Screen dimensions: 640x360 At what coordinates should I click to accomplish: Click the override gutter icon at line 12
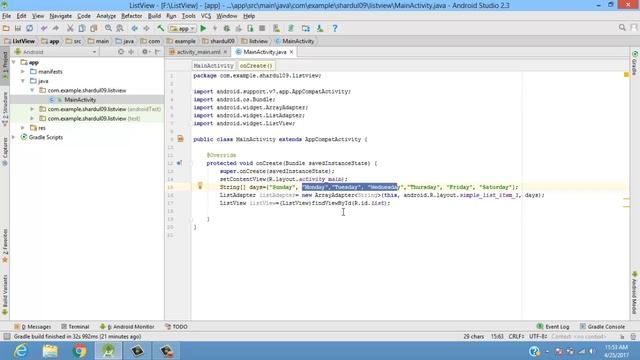[x=179, y=163]
